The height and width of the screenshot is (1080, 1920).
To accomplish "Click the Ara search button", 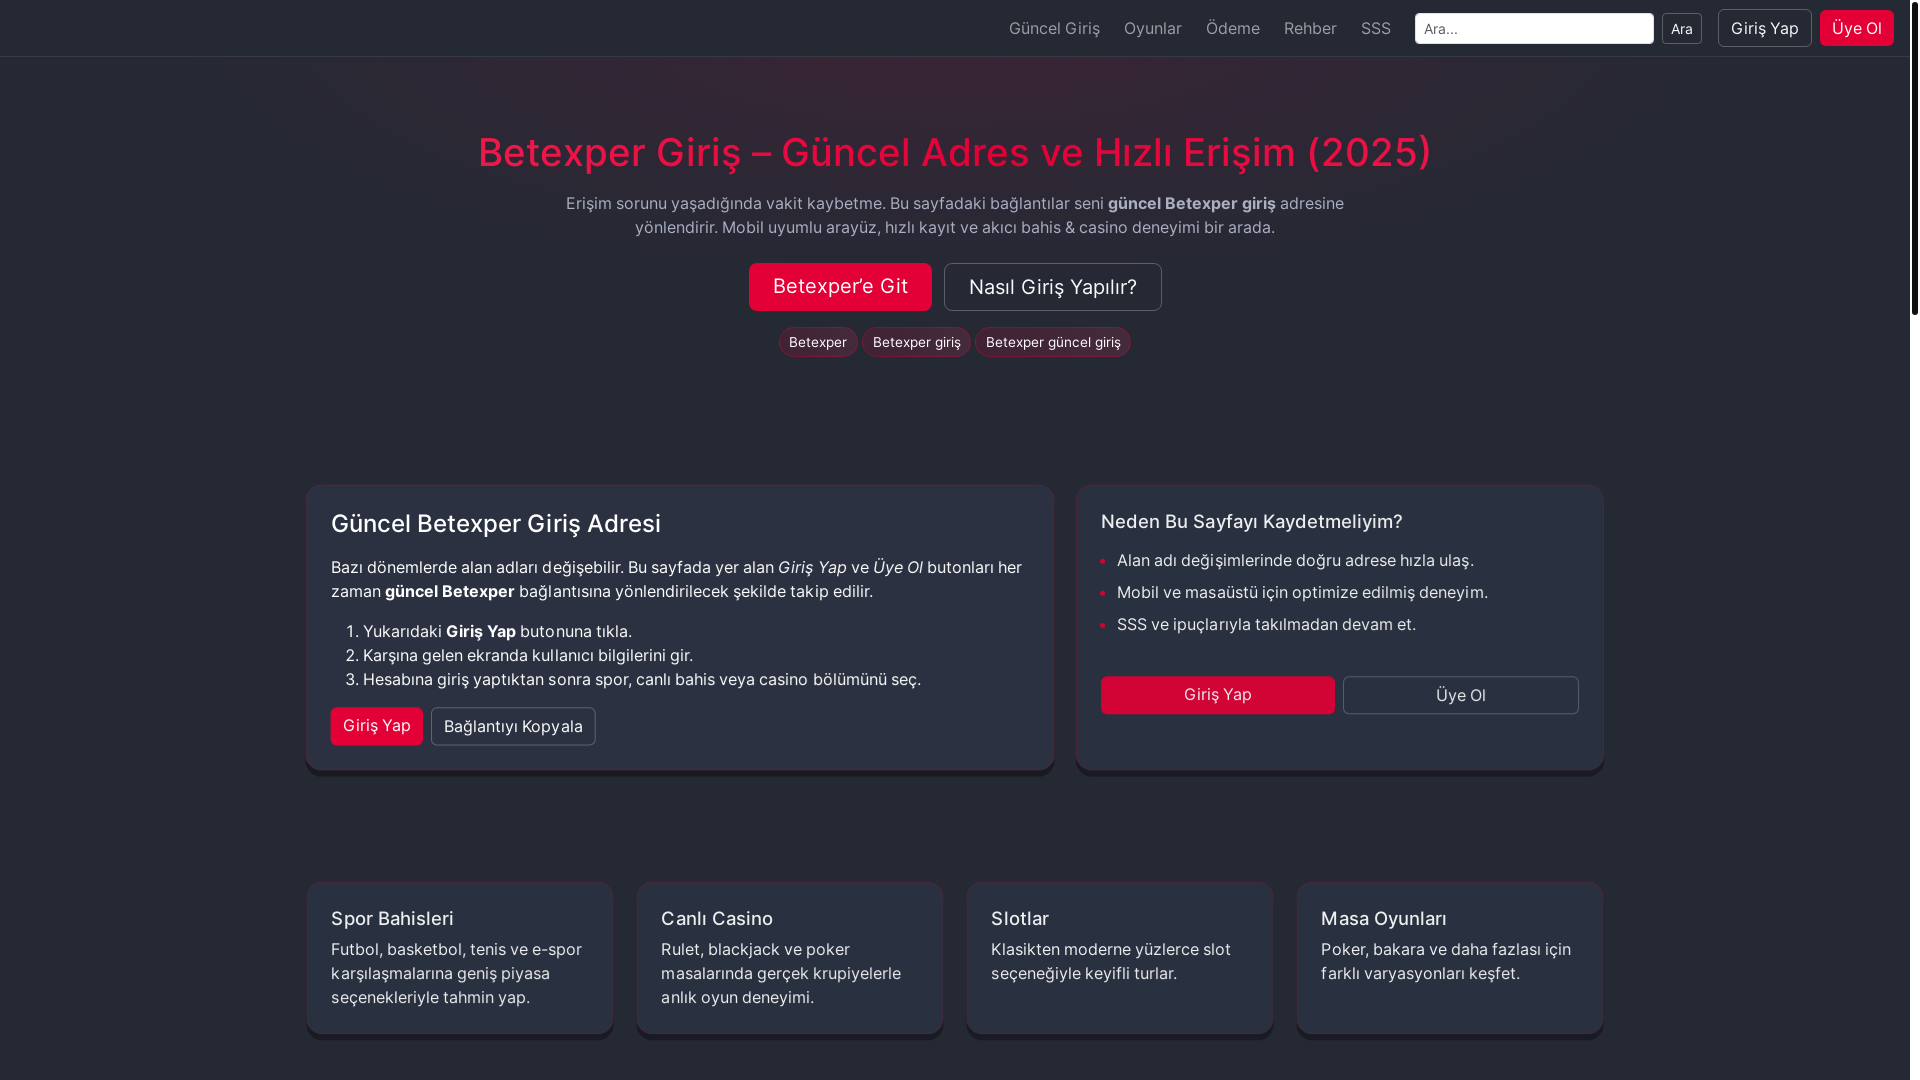I will point(1682,29).
